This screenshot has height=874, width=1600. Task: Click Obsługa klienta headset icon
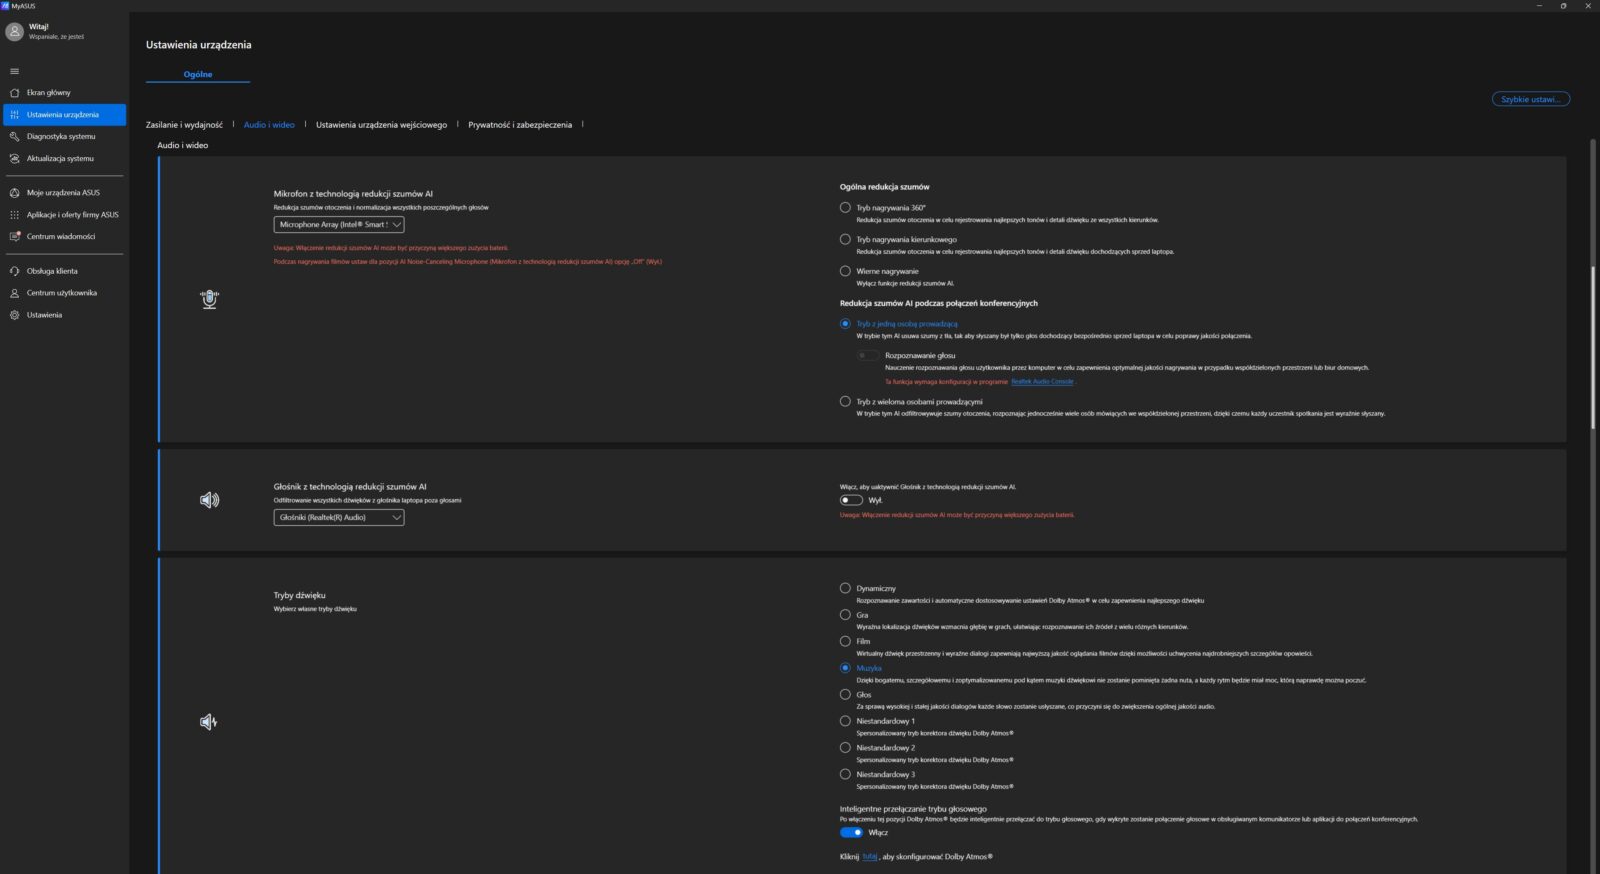tap(15, 271)
